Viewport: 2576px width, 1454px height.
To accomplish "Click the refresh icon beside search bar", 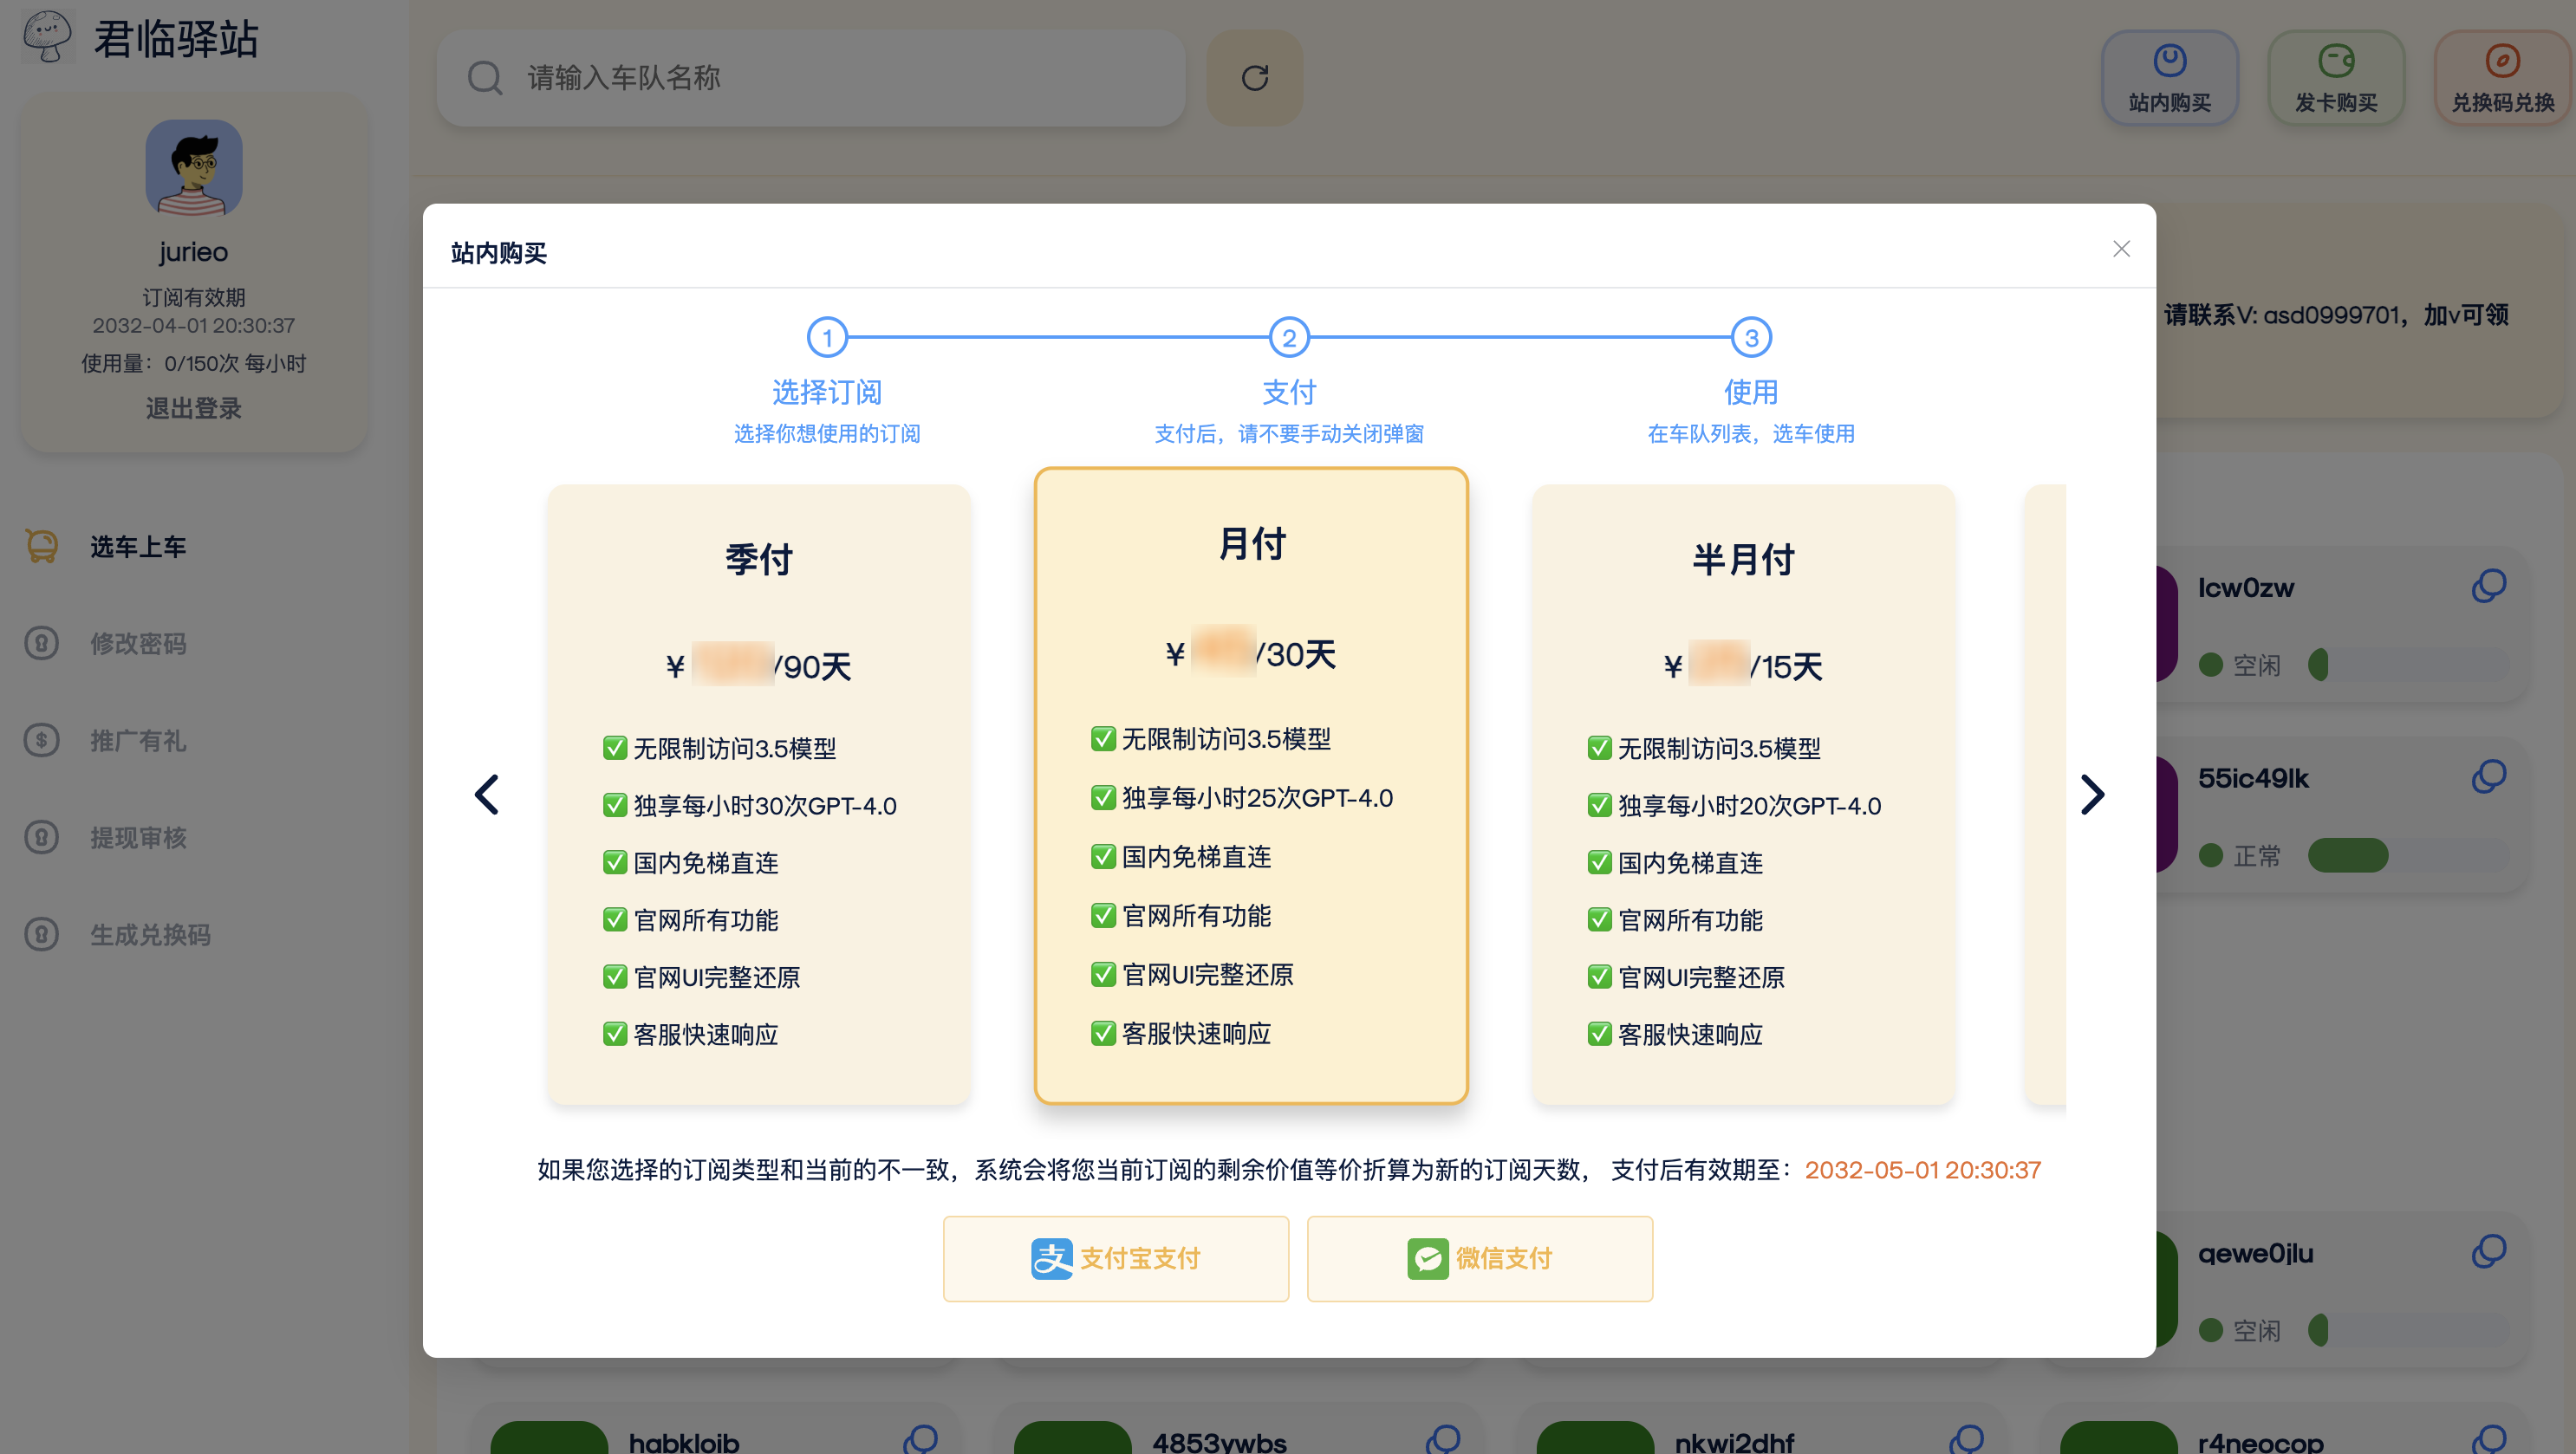I will pyautogui.click(x=1254, y=78).
